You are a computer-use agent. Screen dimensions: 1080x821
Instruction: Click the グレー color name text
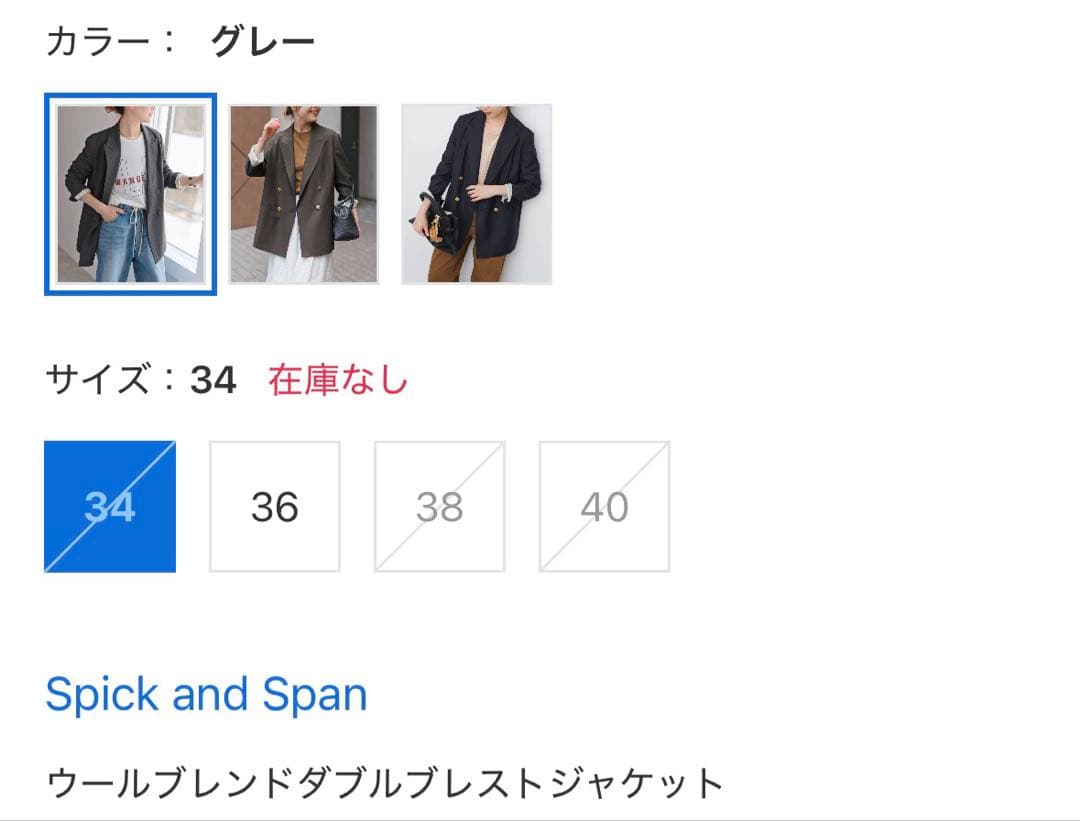[262, 40]
